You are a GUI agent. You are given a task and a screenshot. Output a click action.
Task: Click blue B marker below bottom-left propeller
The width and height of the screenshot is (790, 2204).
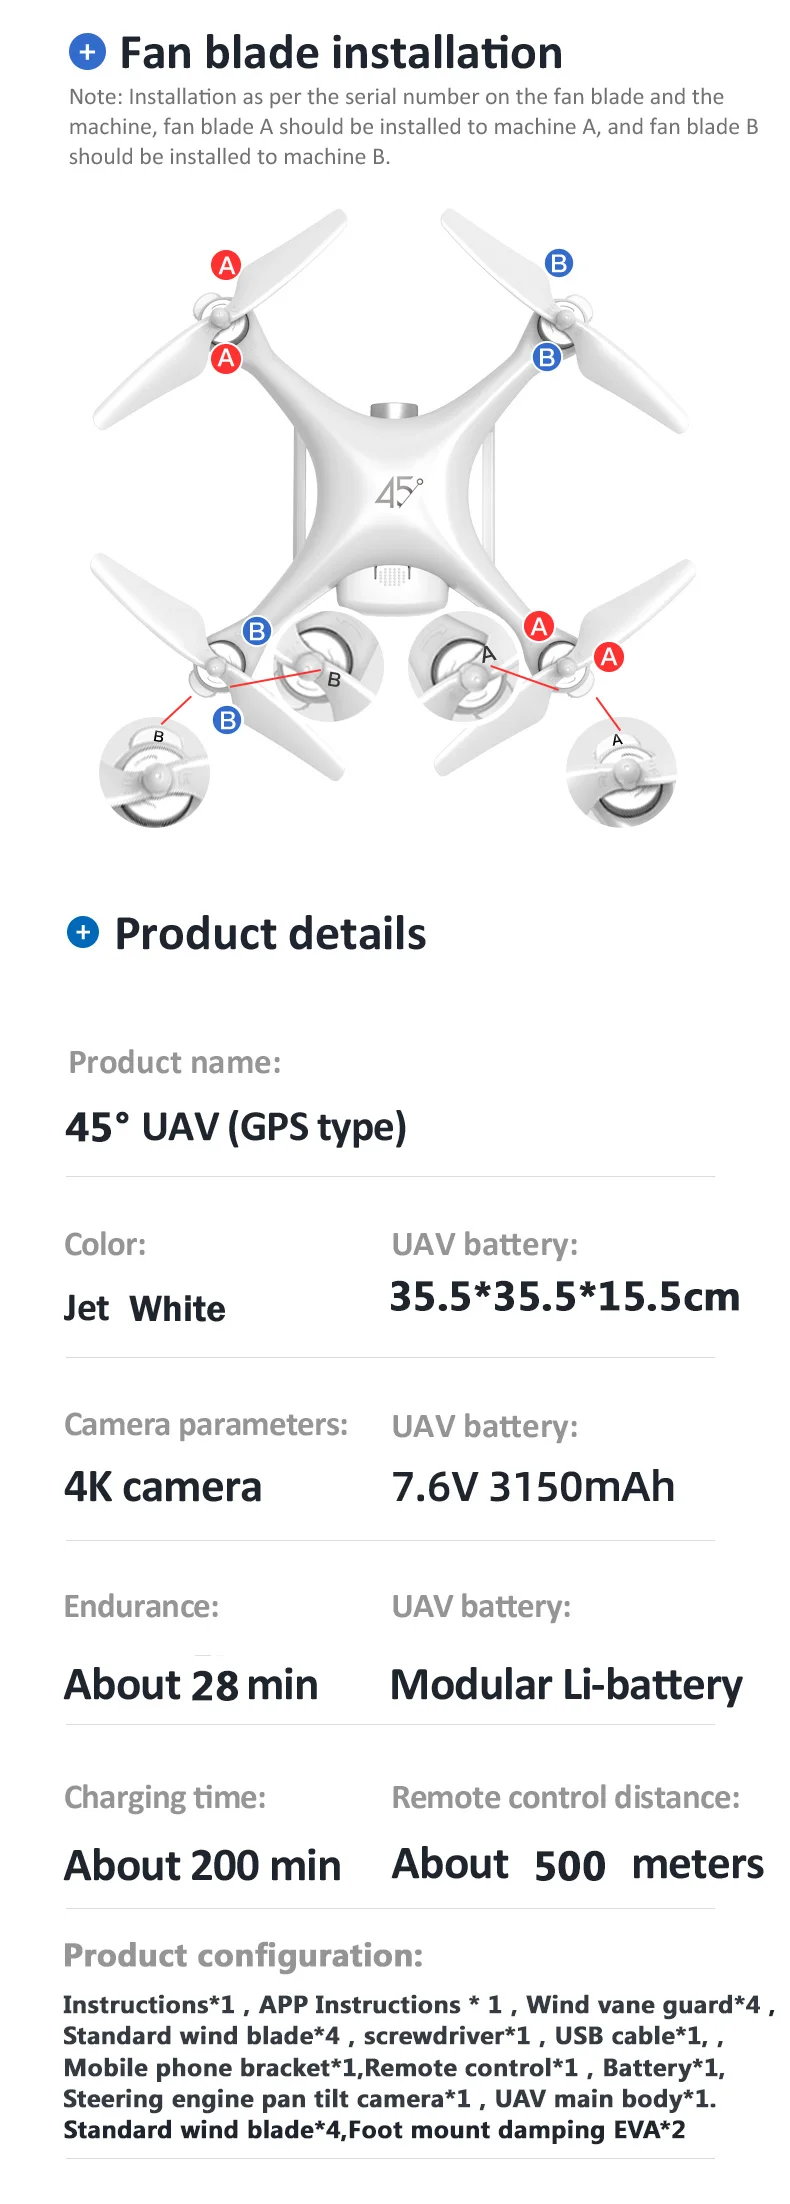point(228,719)
